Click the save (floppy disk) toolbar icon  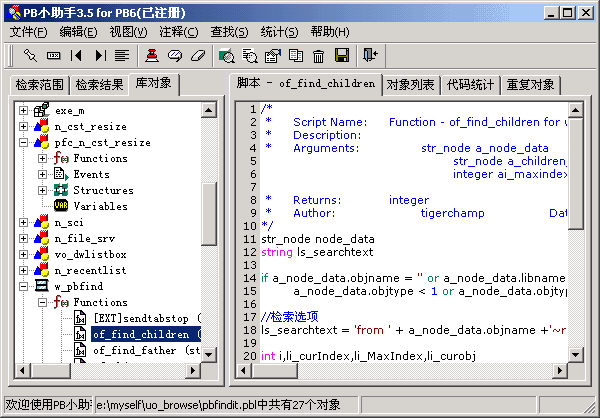[x=341, y=55]
